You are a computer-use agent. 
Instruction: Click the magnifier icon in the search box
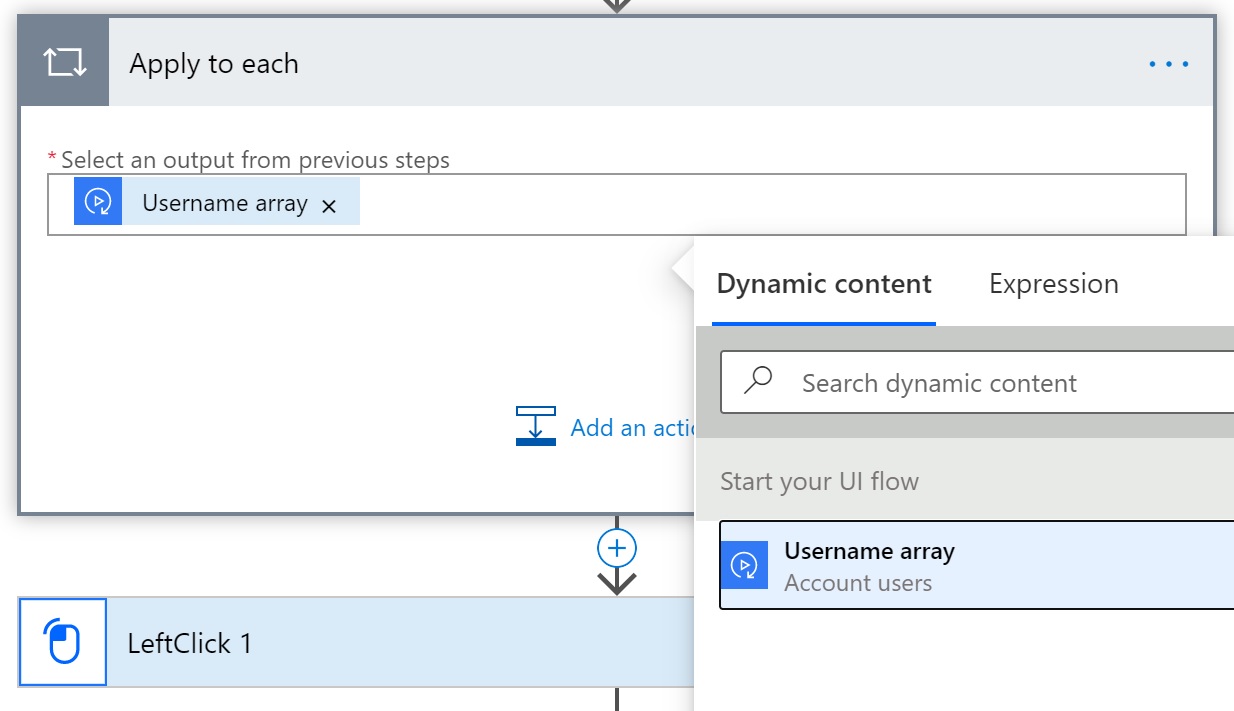[x=759, y=380]
